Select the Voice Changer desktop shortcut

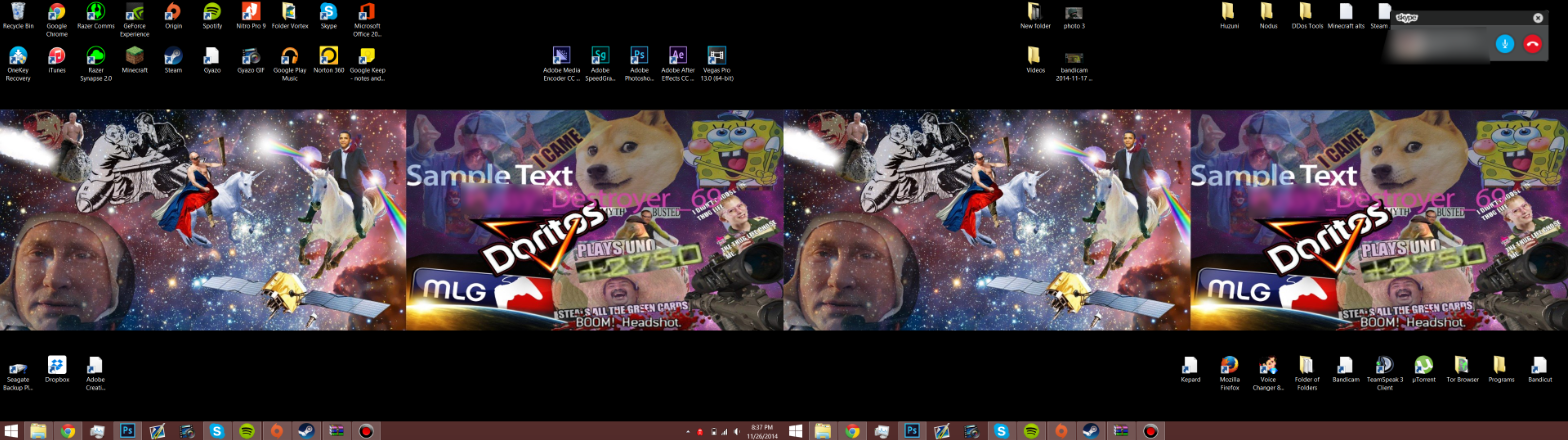point(1268,372)
